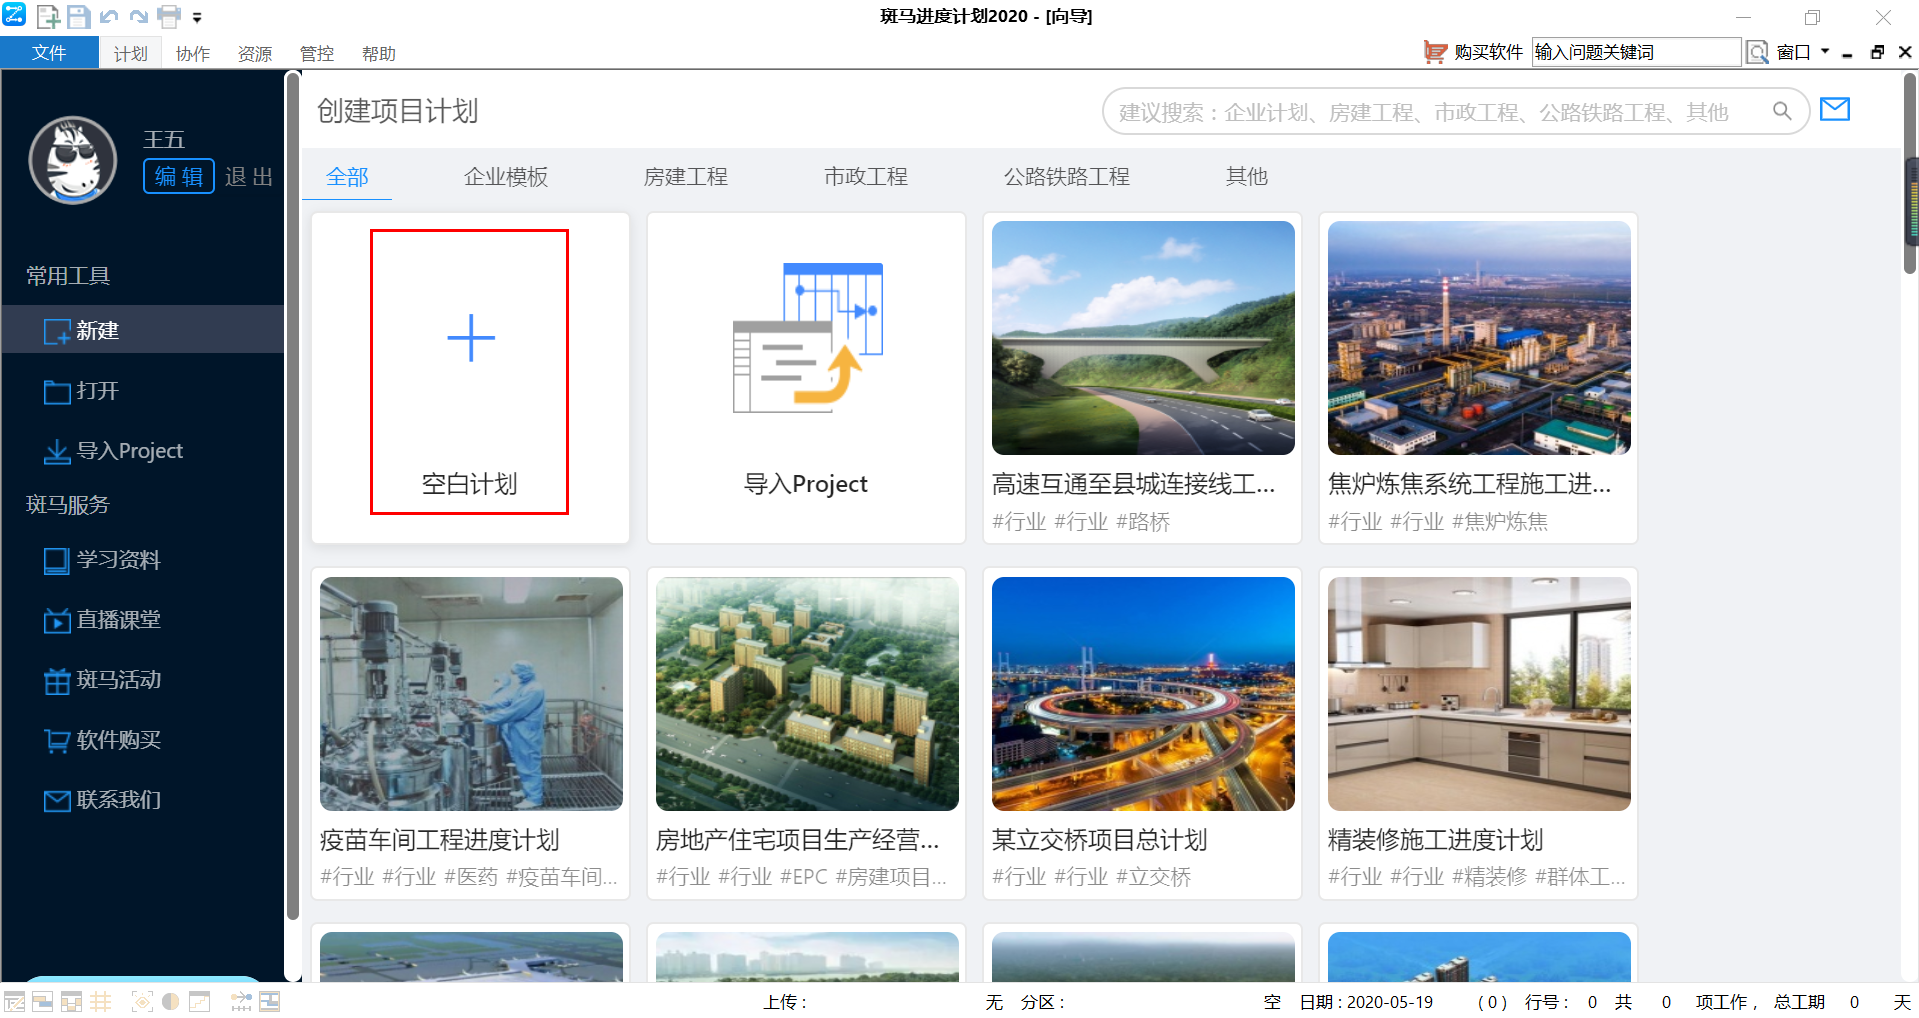1919x1018 pixels.
Task: Open the quick access toolbar dropdown arrow
Action: click(197, 18)
